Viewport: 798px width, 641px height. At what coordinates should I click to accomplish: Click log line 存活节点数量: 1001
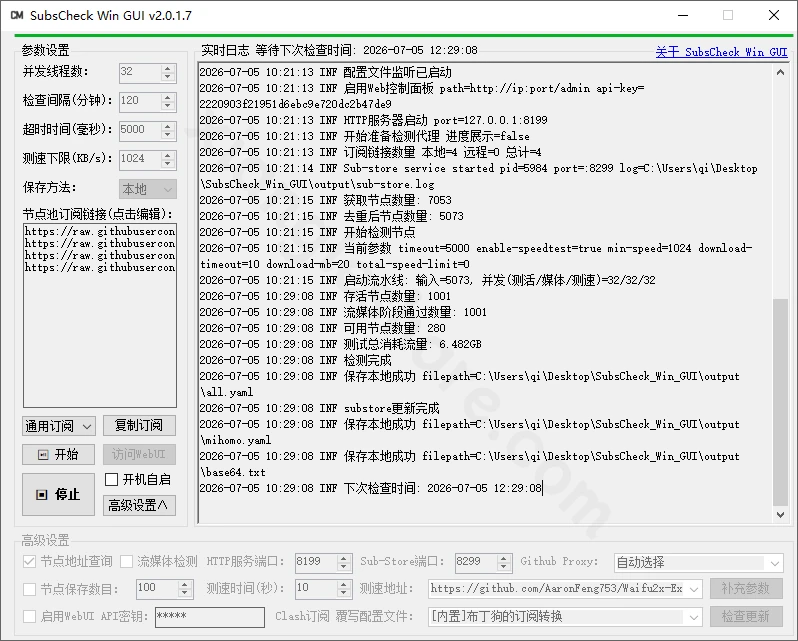325,296
